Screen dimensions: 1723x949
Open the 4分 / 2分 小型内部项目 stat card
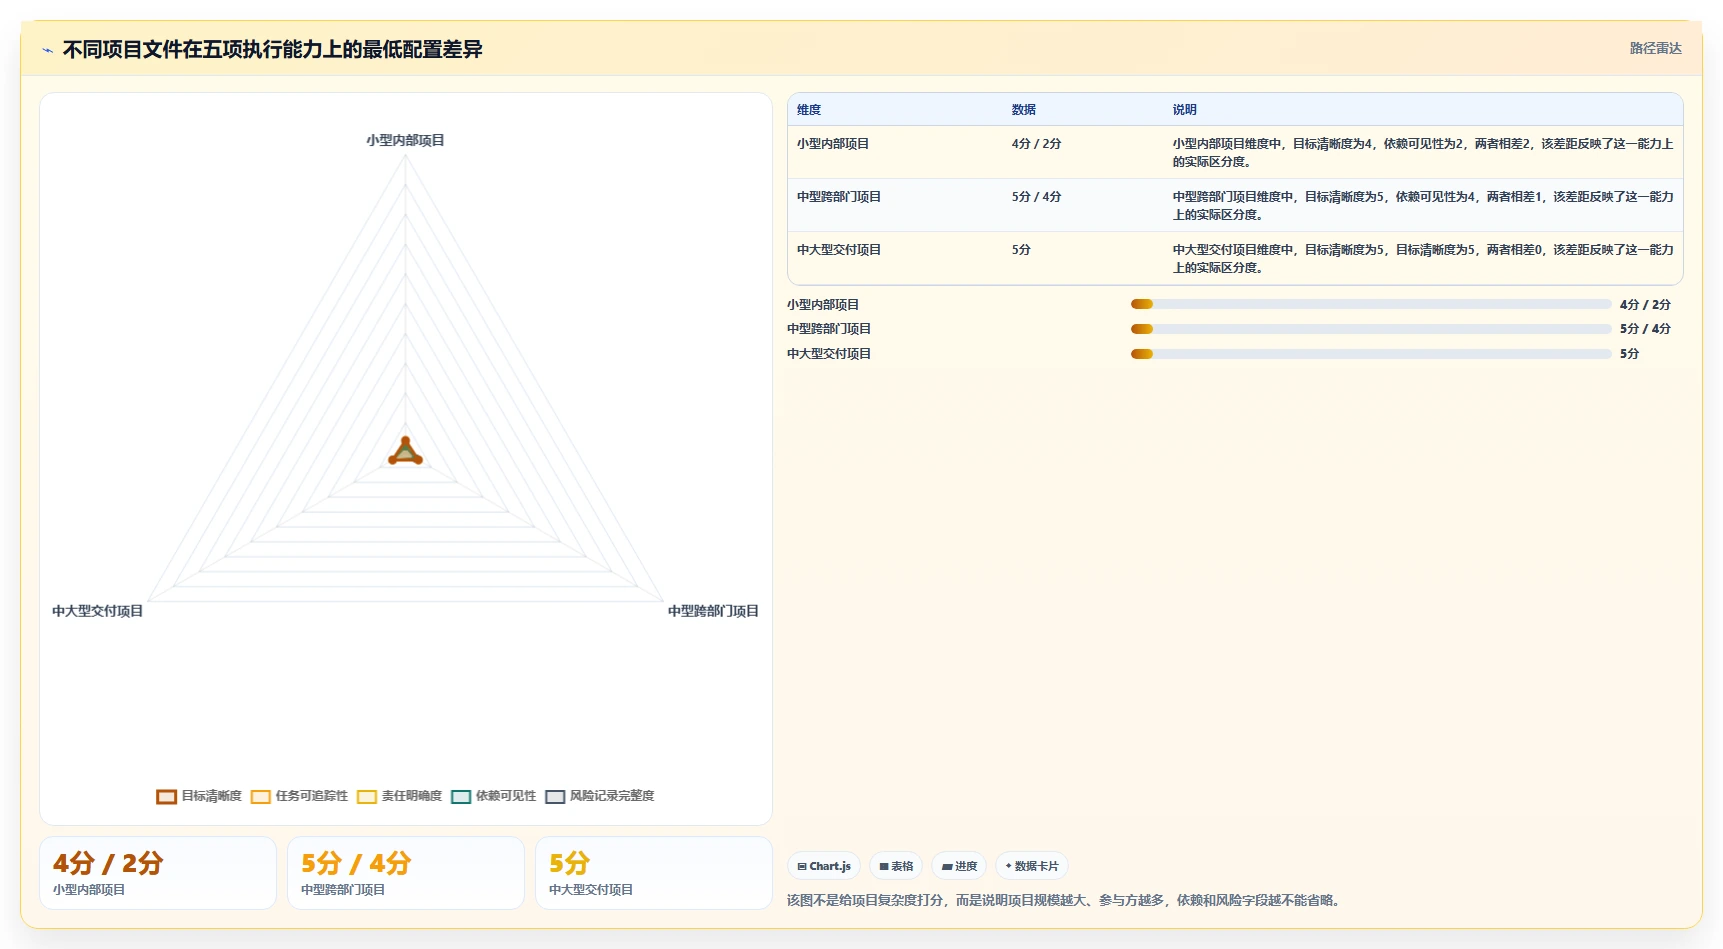click(x=158, y=873)
